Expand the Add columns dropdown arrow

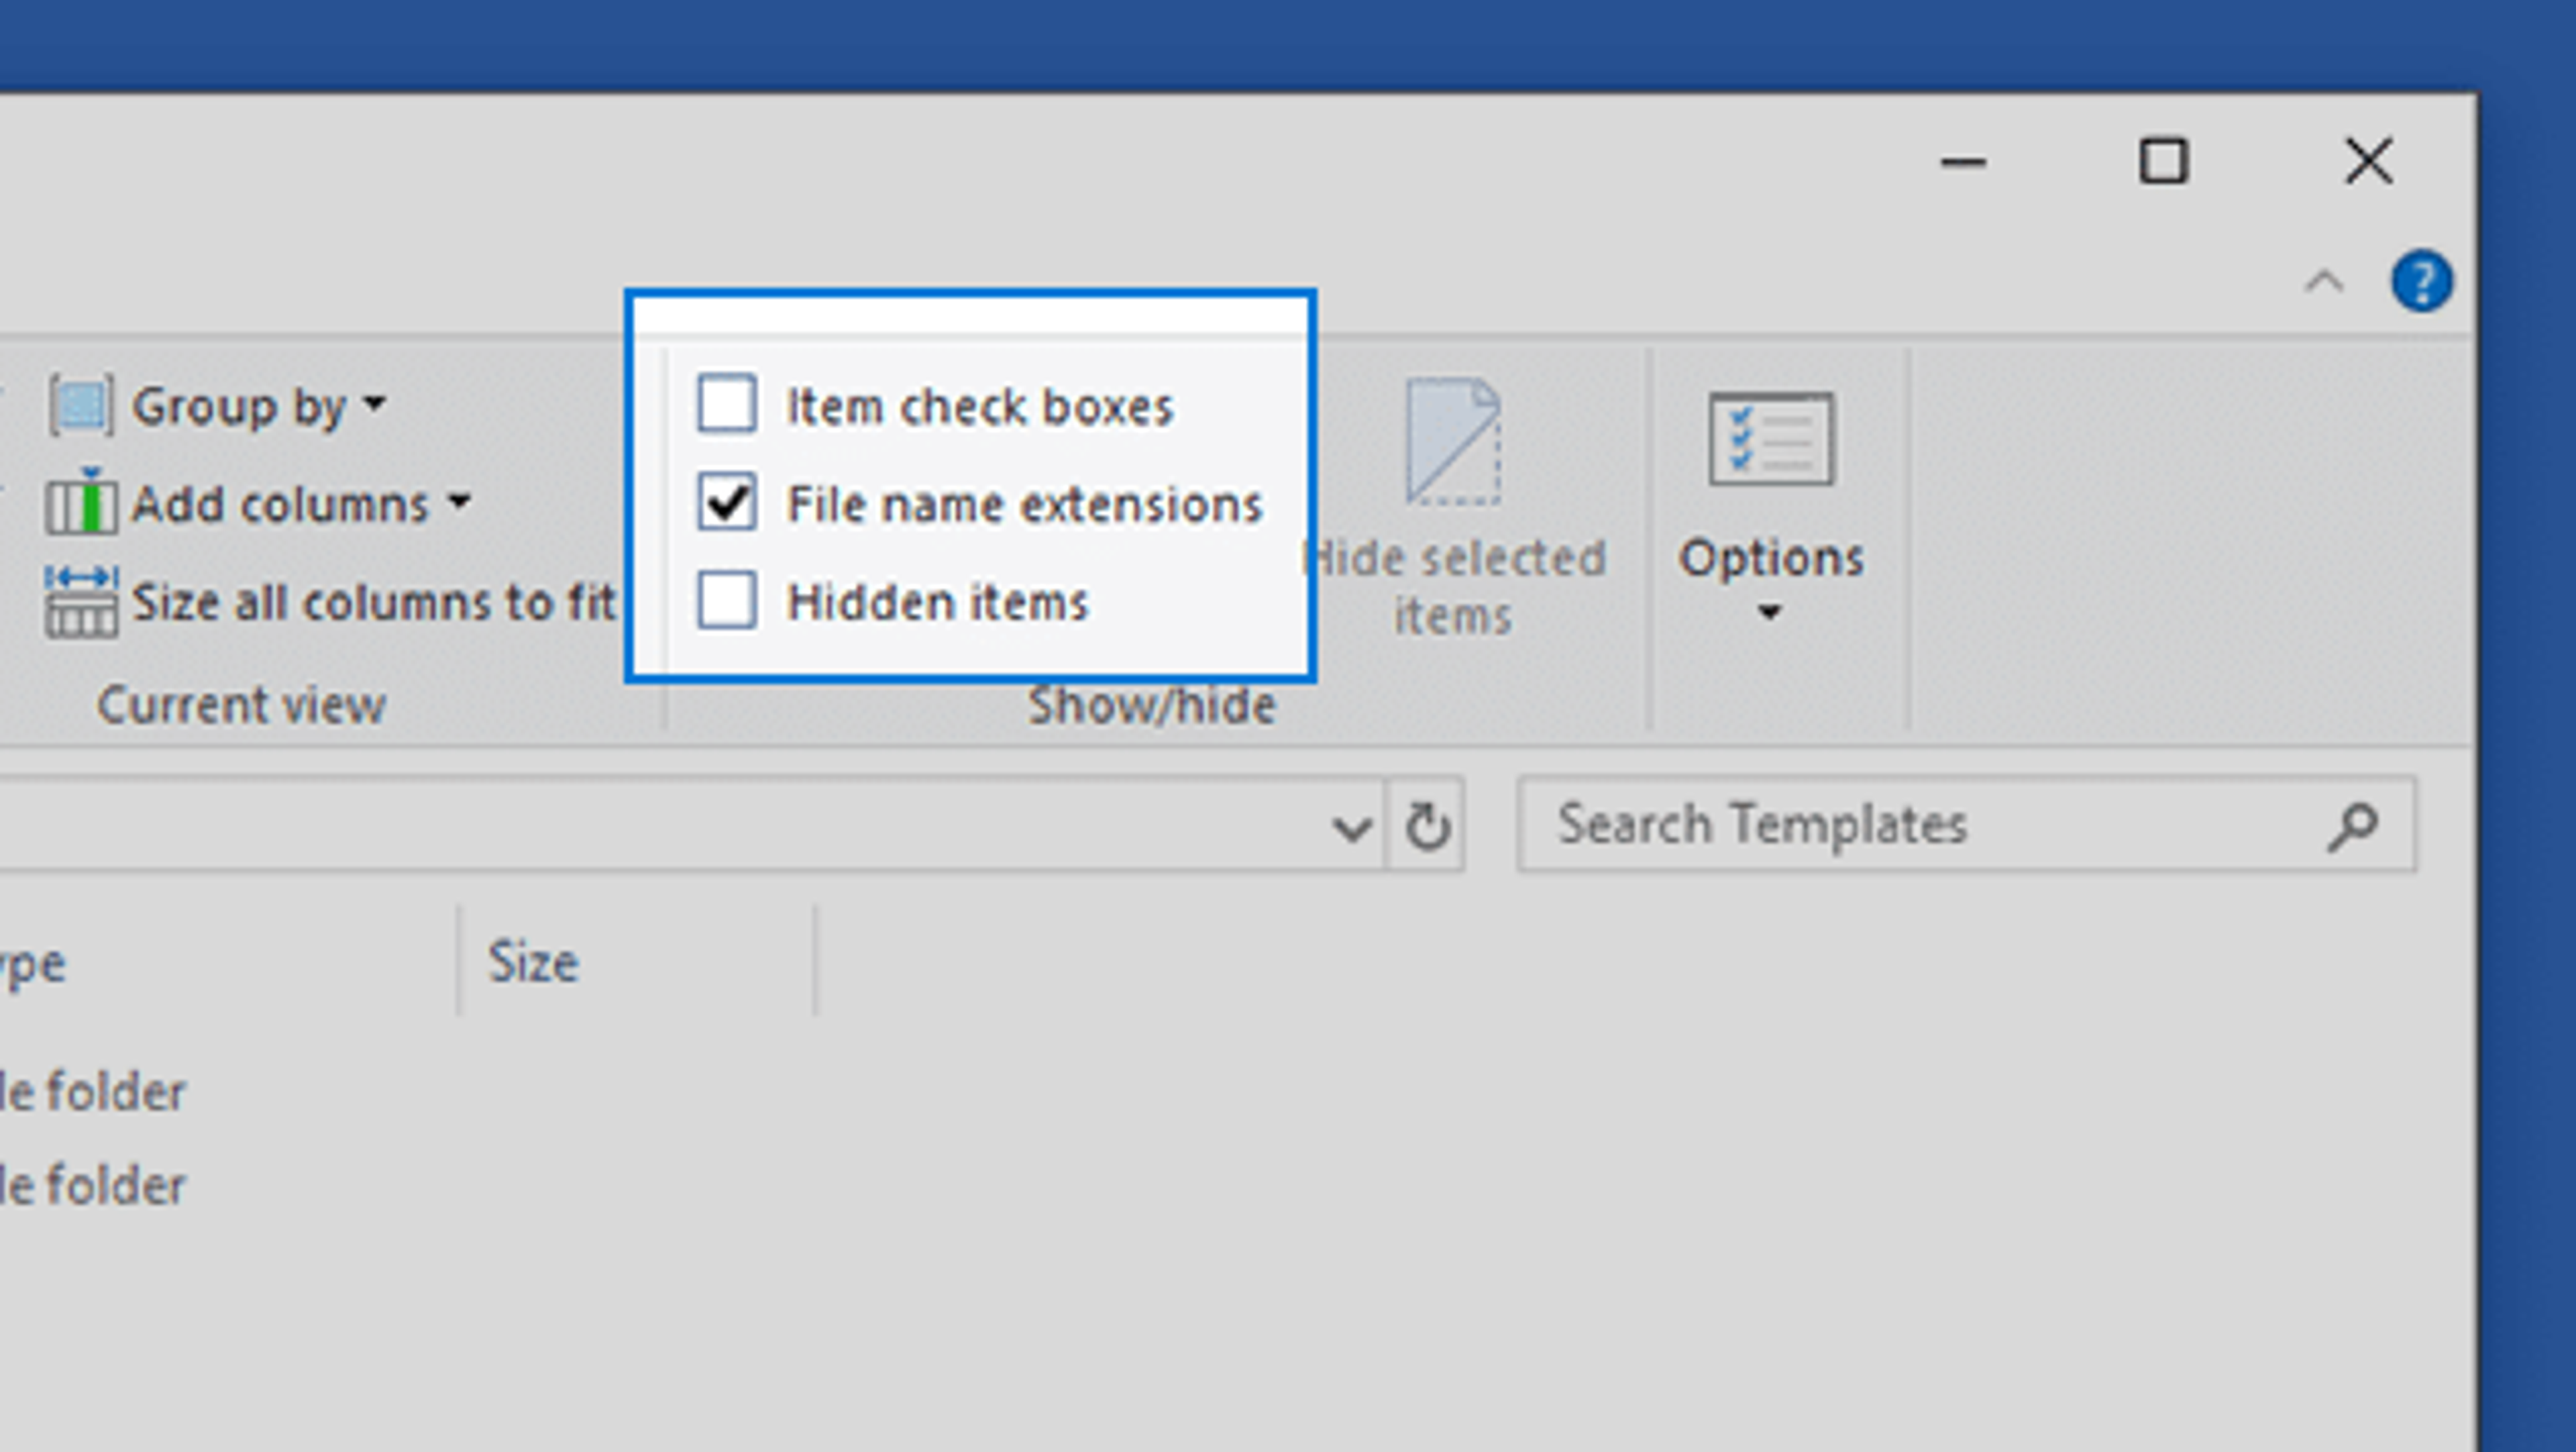pyautogui.click(x=458, y=500)
